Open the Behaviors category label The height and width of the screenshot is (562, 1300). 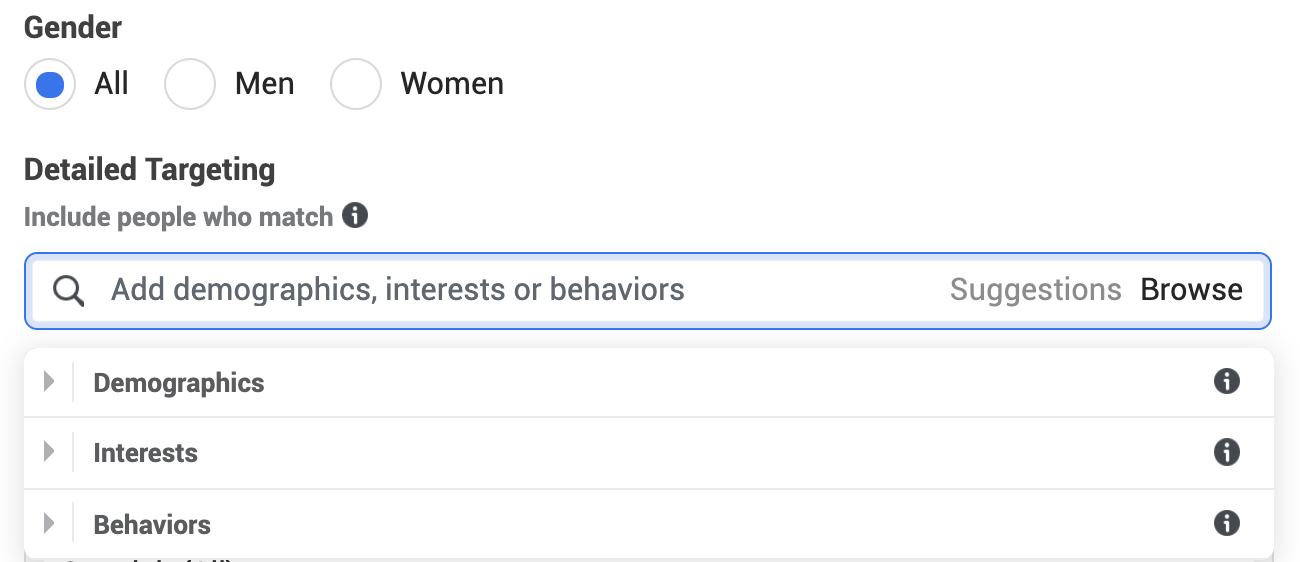152,524
